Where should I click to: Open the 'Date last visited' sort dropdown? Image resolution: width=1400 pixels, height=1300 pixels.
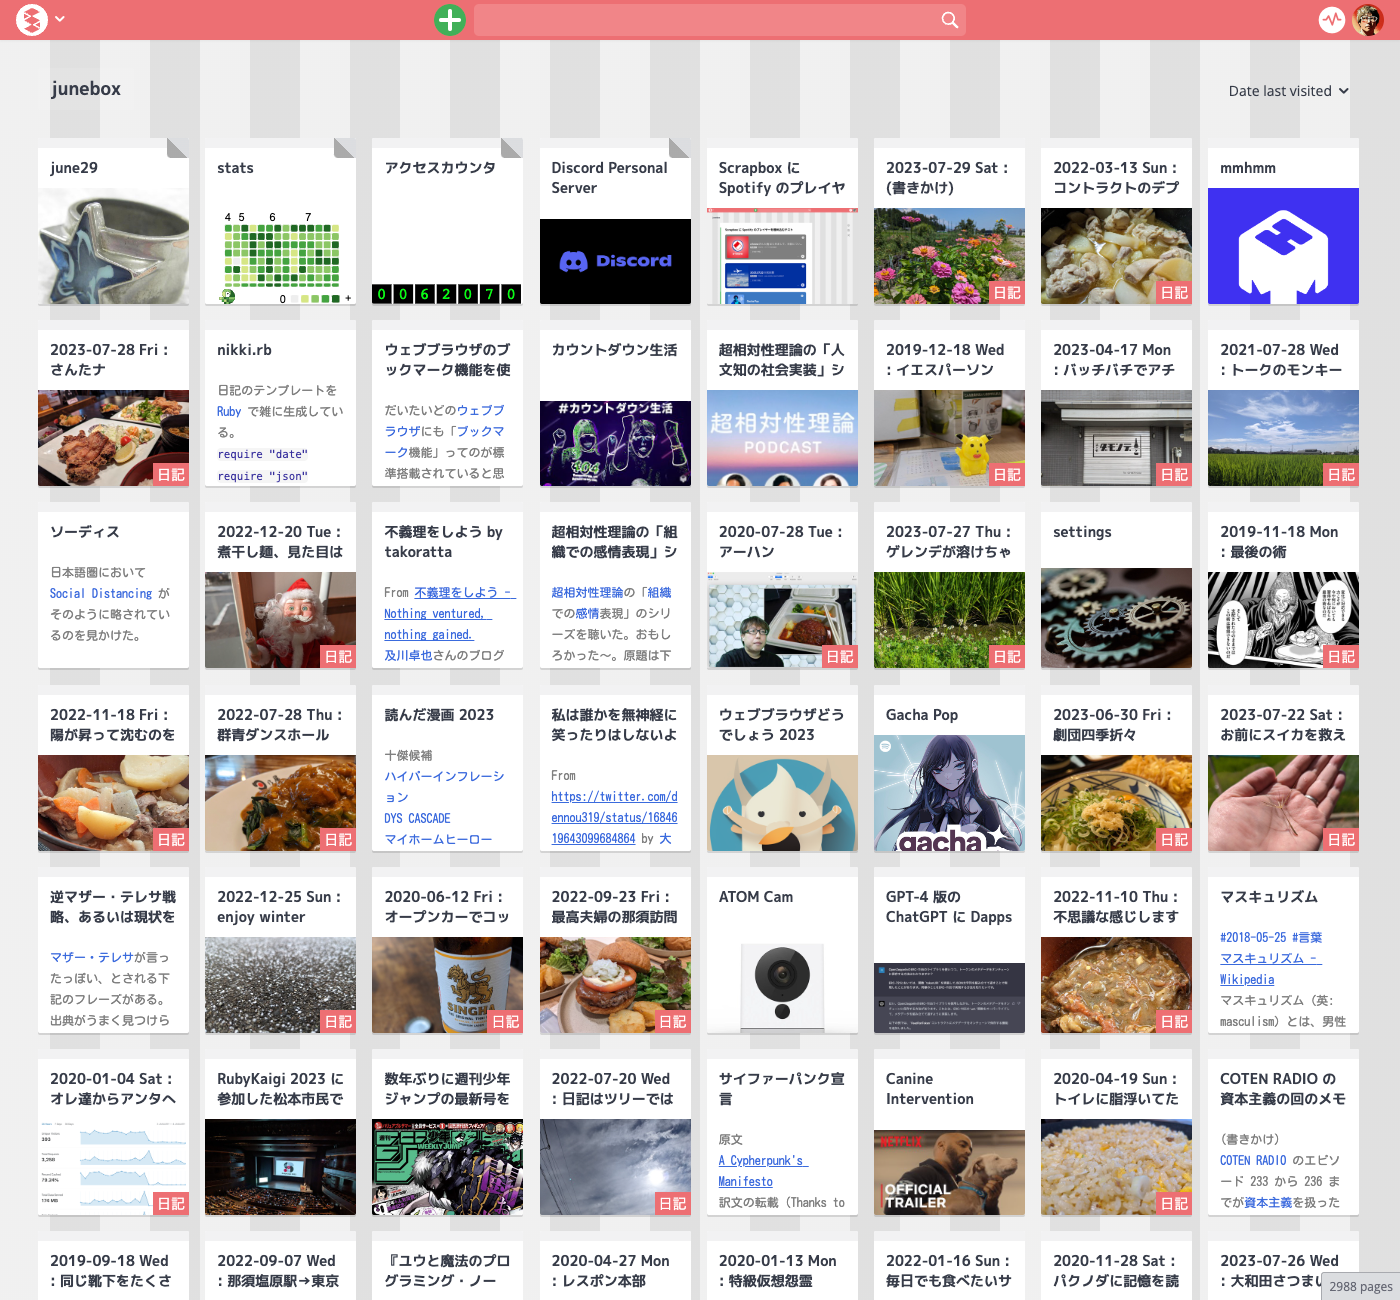point(1289,91)
